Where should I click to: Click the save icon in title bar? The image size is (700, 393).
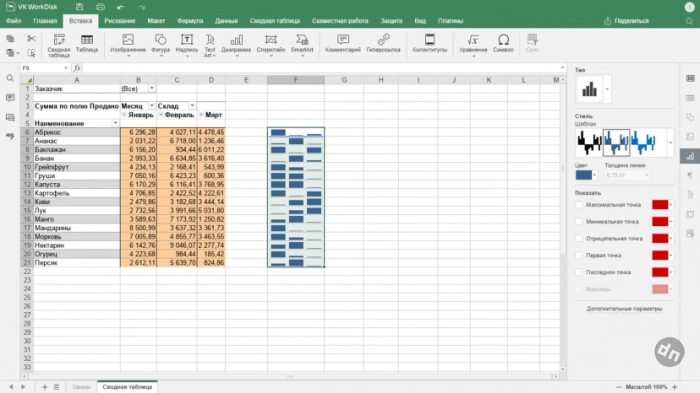pyautogui.click(x=79, y=7)
